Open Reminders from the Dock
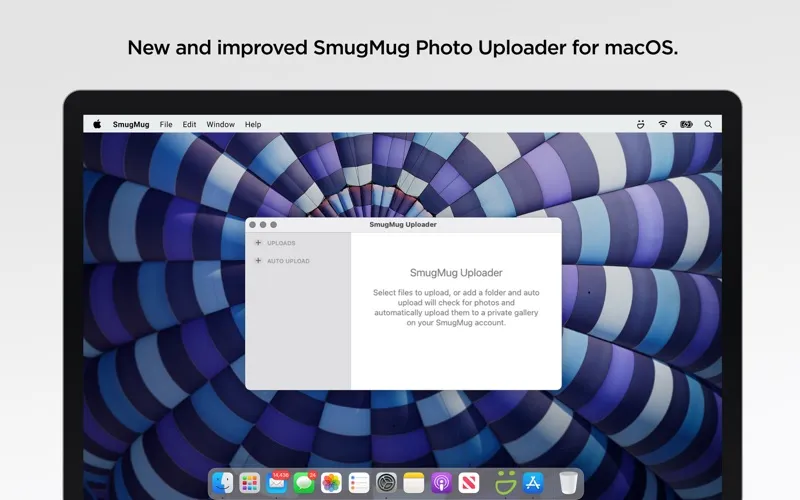 pyautogui.click(x=359, y=483)
